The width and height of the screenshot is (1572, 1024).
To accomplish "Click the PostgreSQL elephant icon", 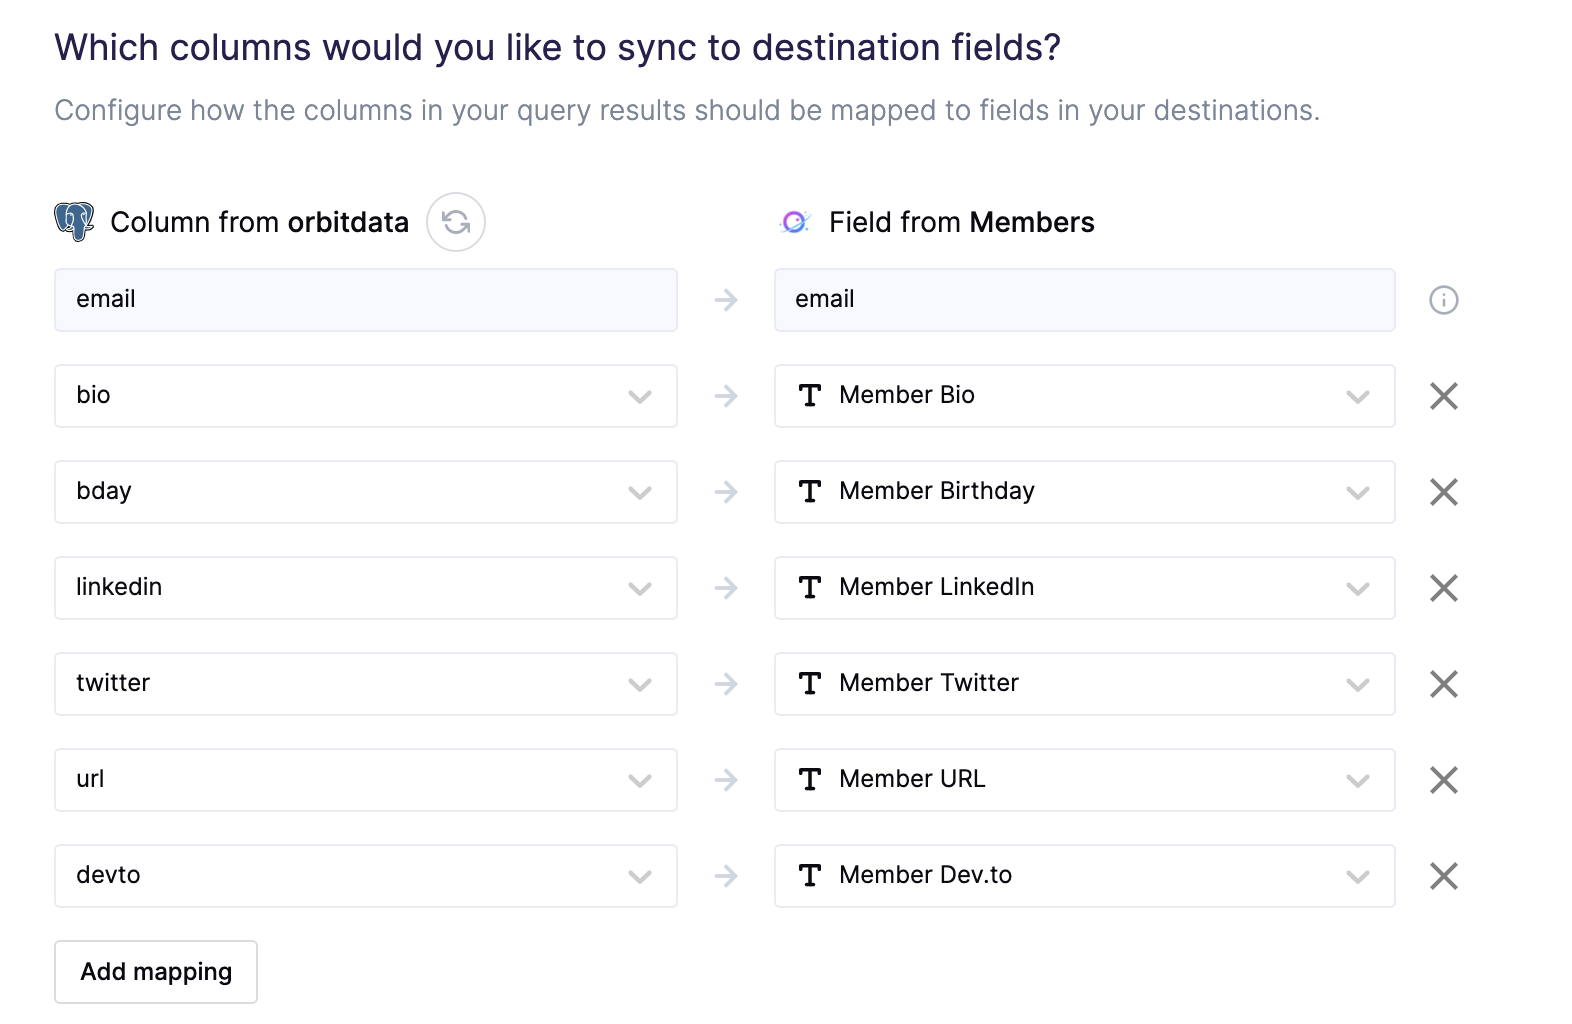I will pos(74,222).
